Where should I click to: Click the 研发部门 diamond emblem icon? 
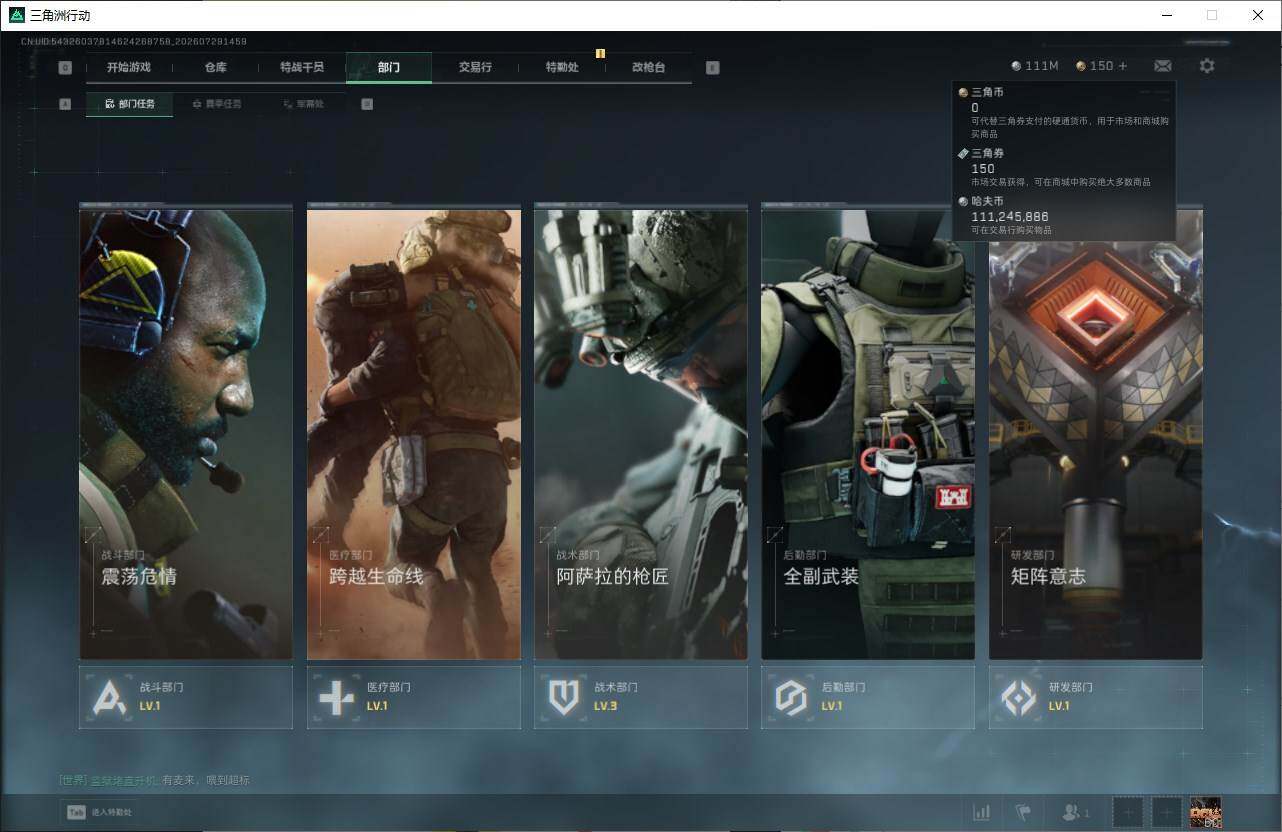coord(1019,697)
